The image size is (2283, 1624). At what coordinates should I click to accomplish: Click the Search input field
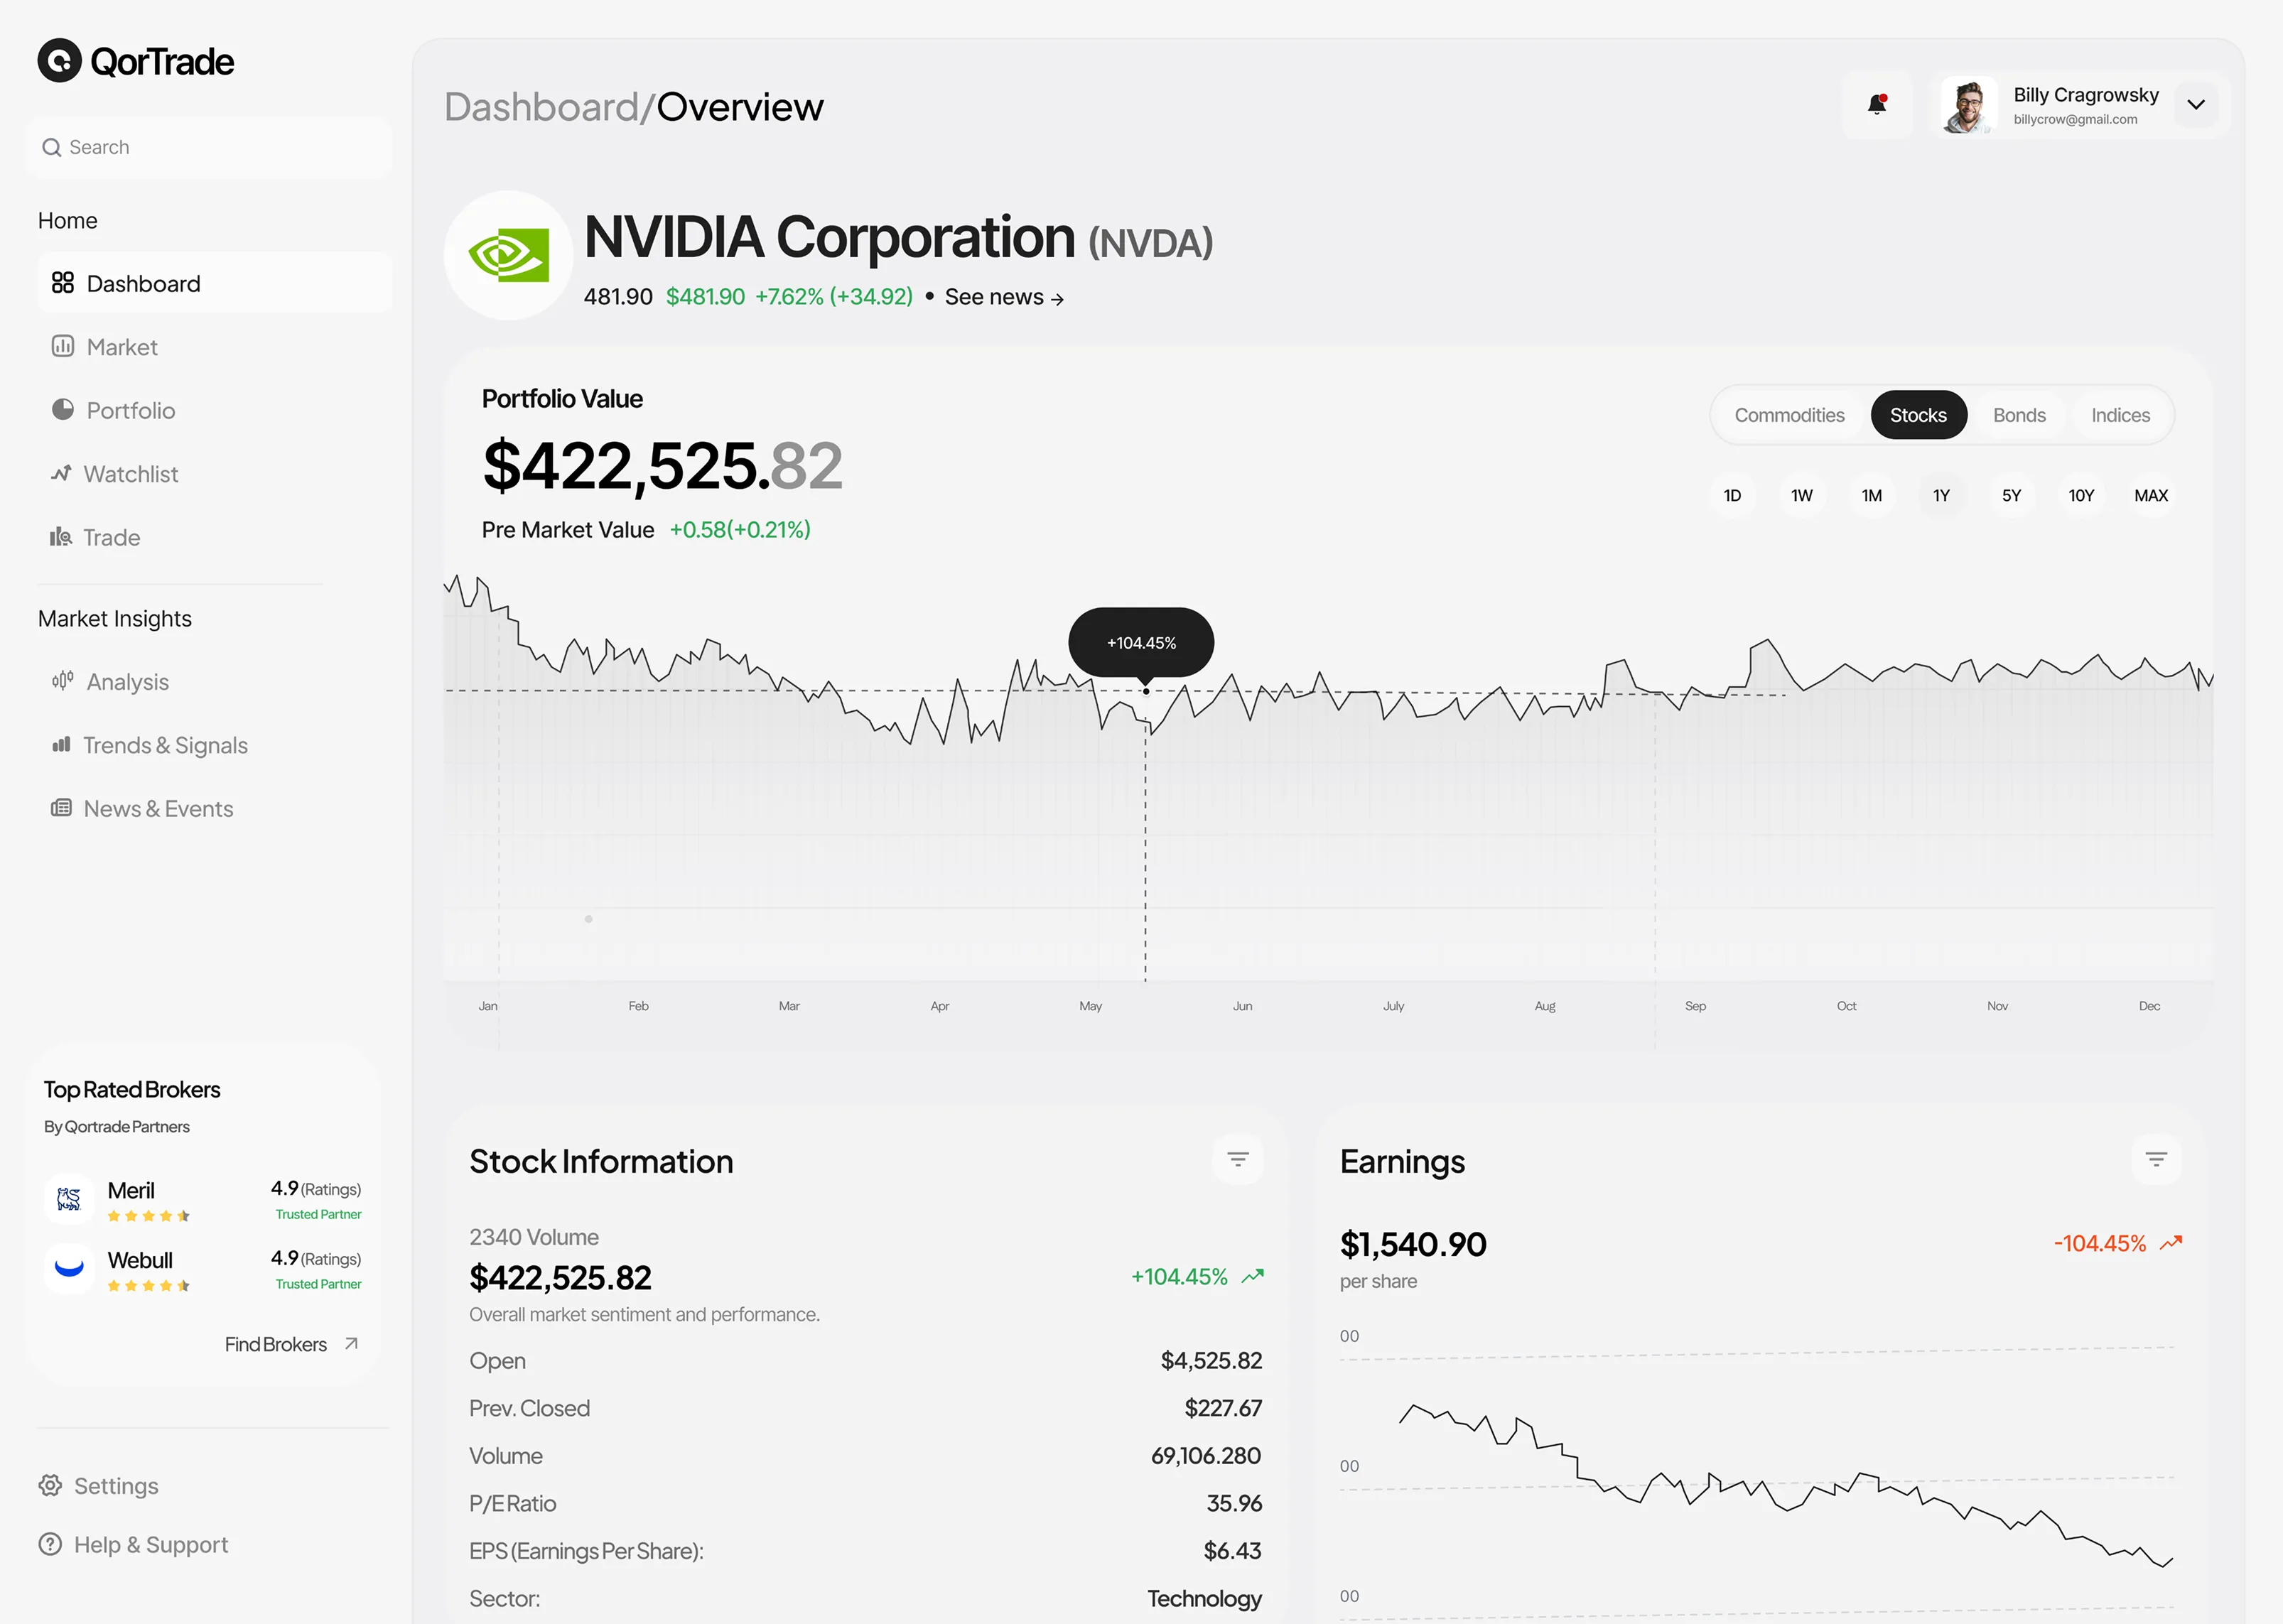click(210, 147)
